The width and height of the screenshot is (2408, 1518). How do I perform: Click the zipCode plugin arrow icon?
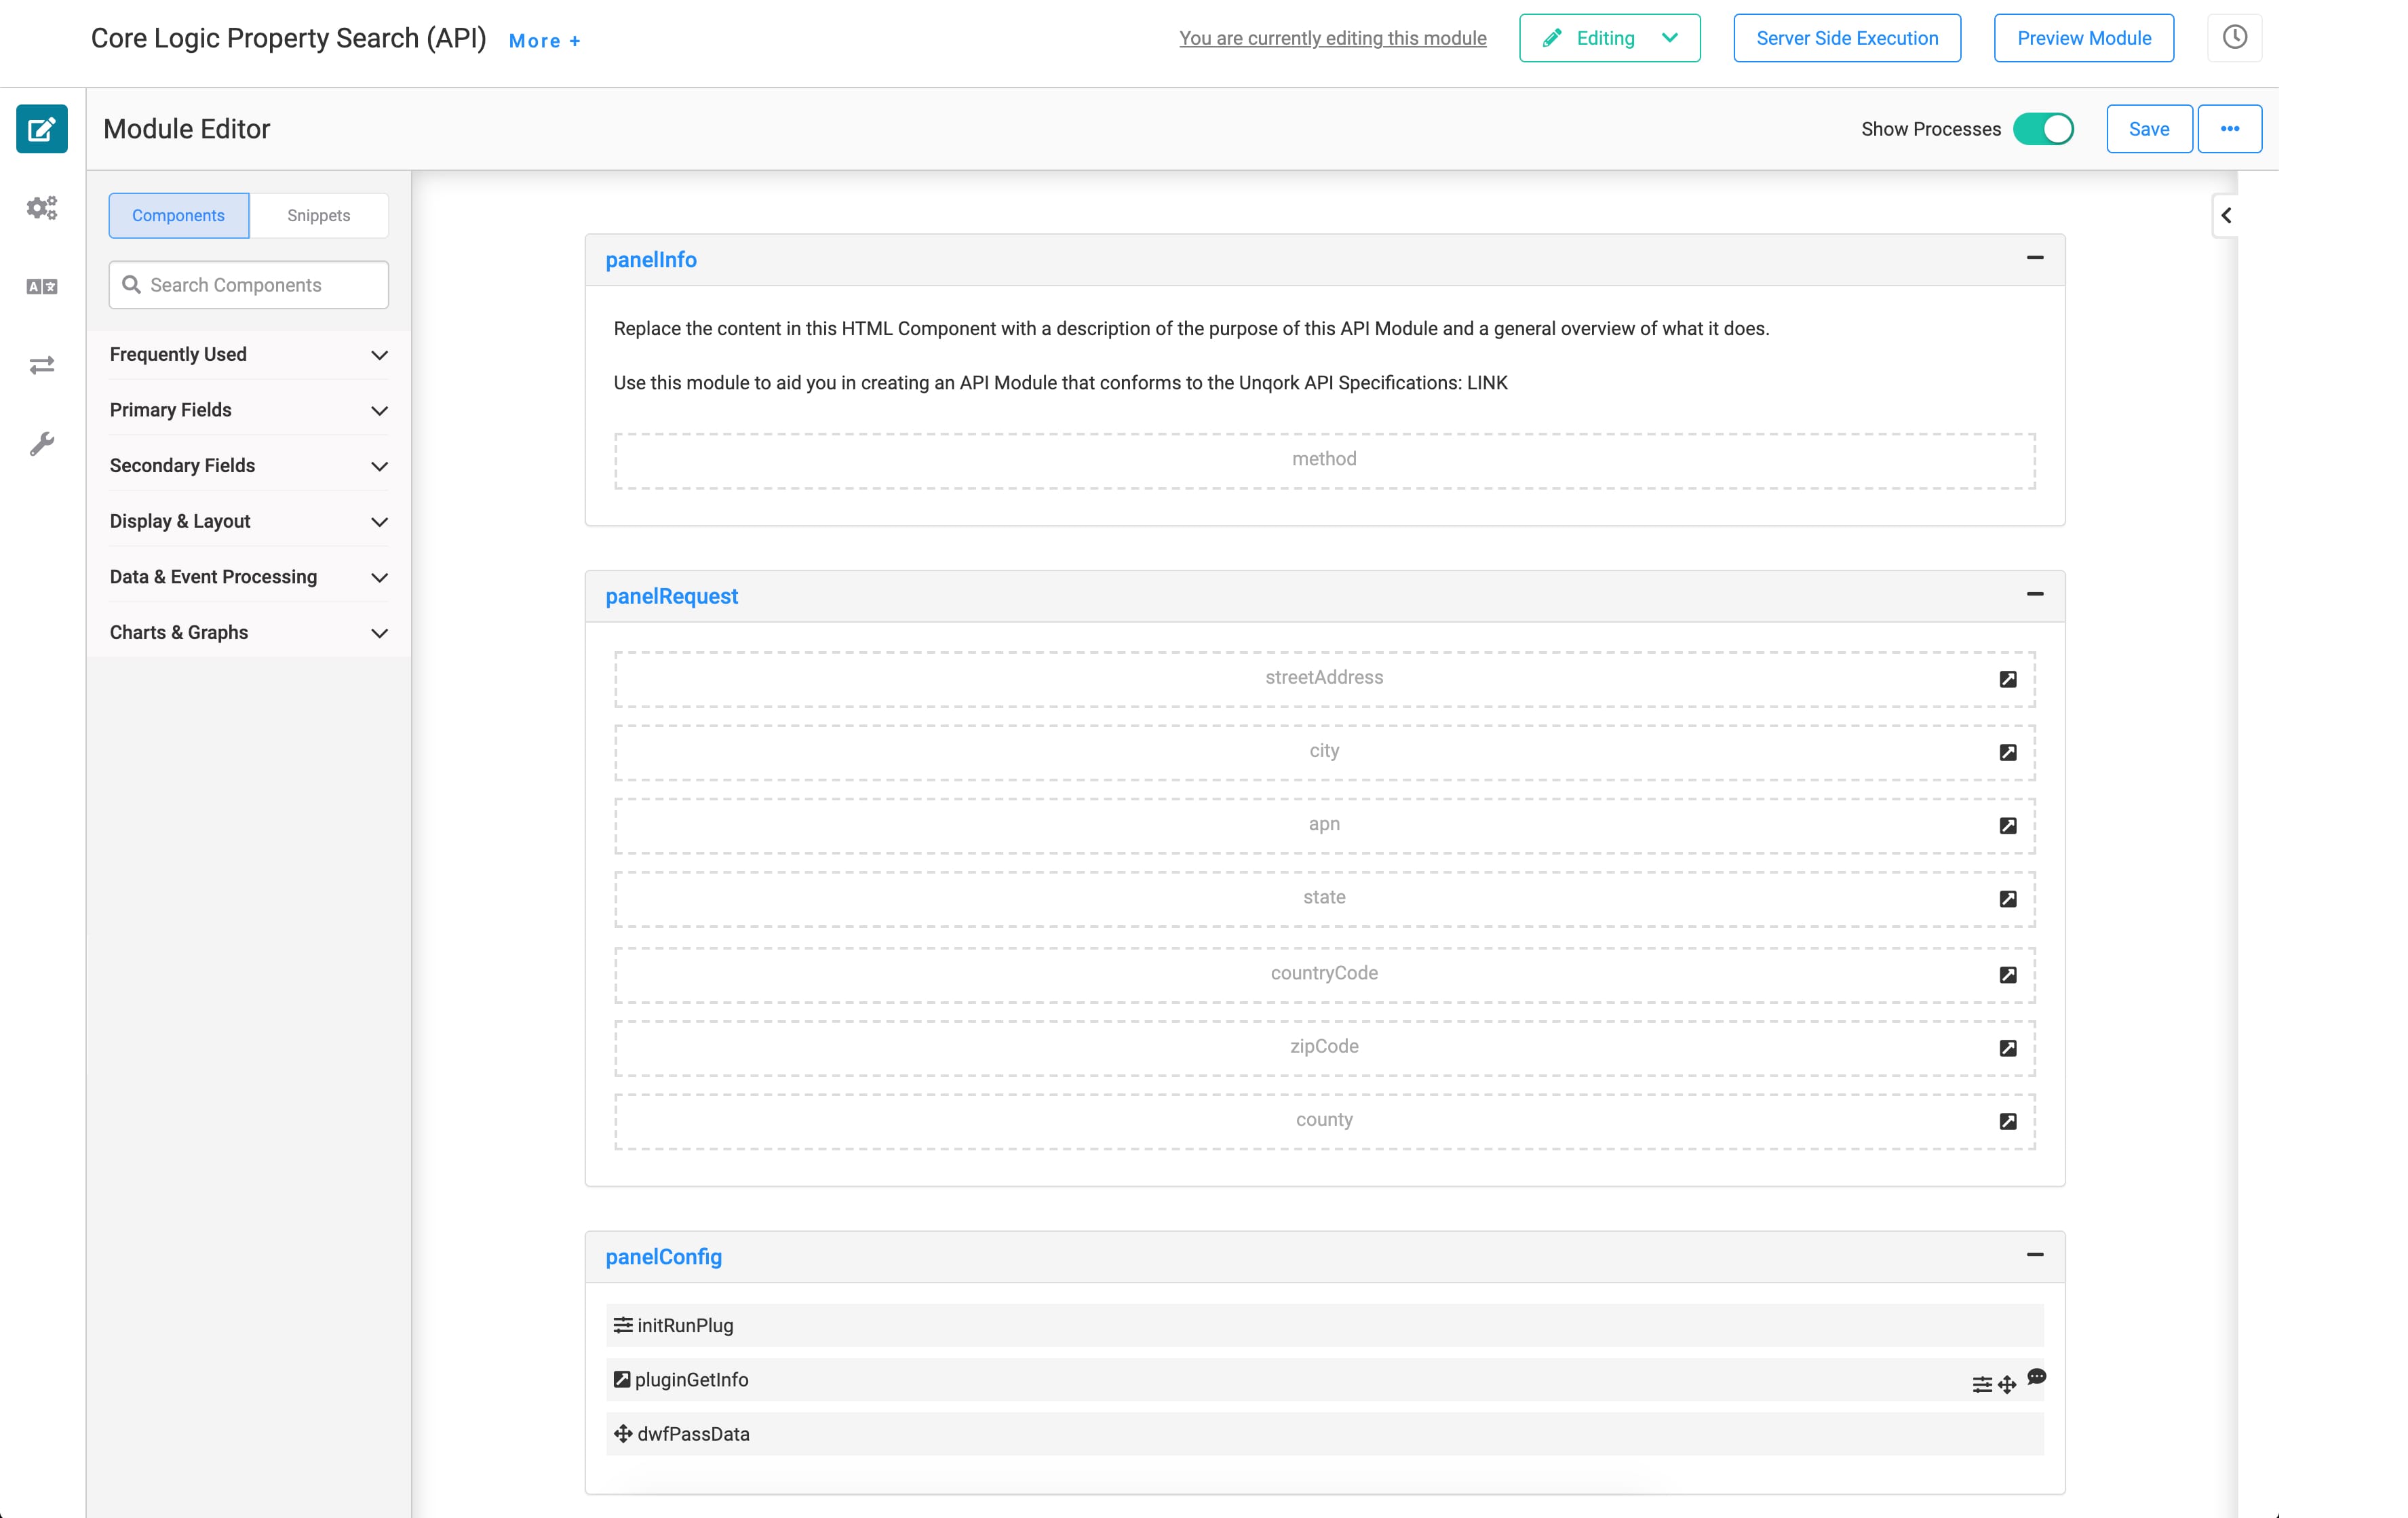pyautogui.click(x=2008, y=1048)
